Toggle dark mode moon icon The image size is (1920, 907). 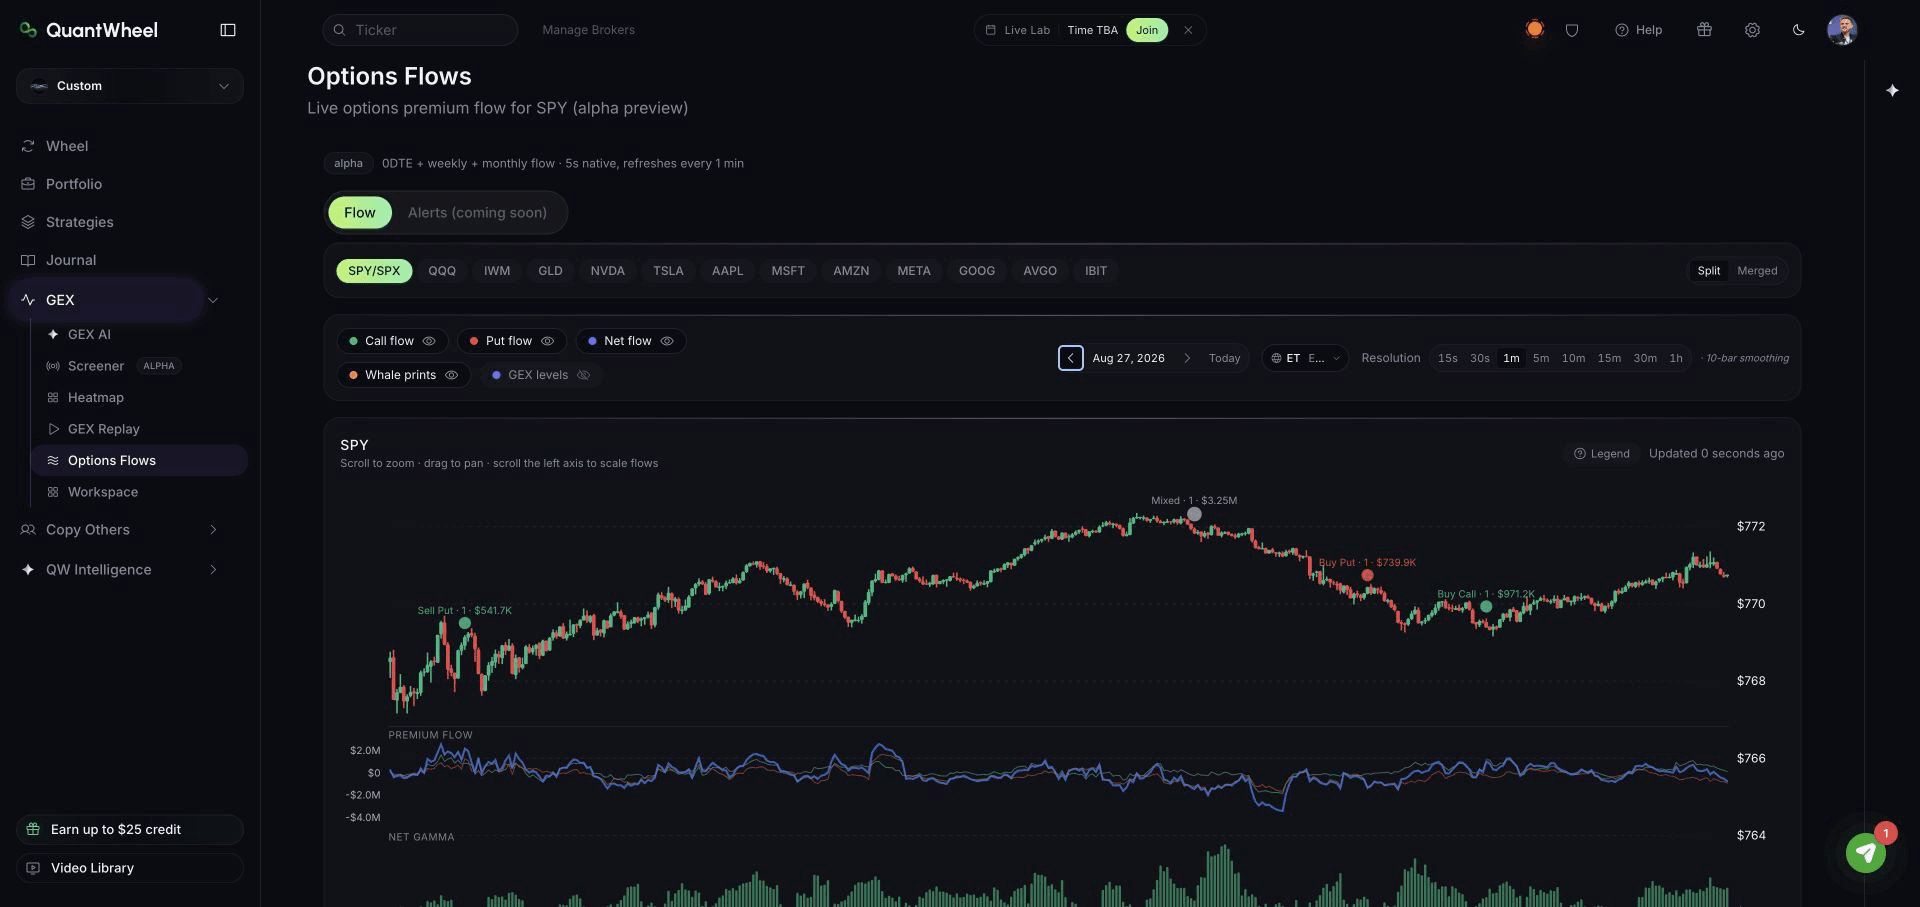coord(1798,30)
